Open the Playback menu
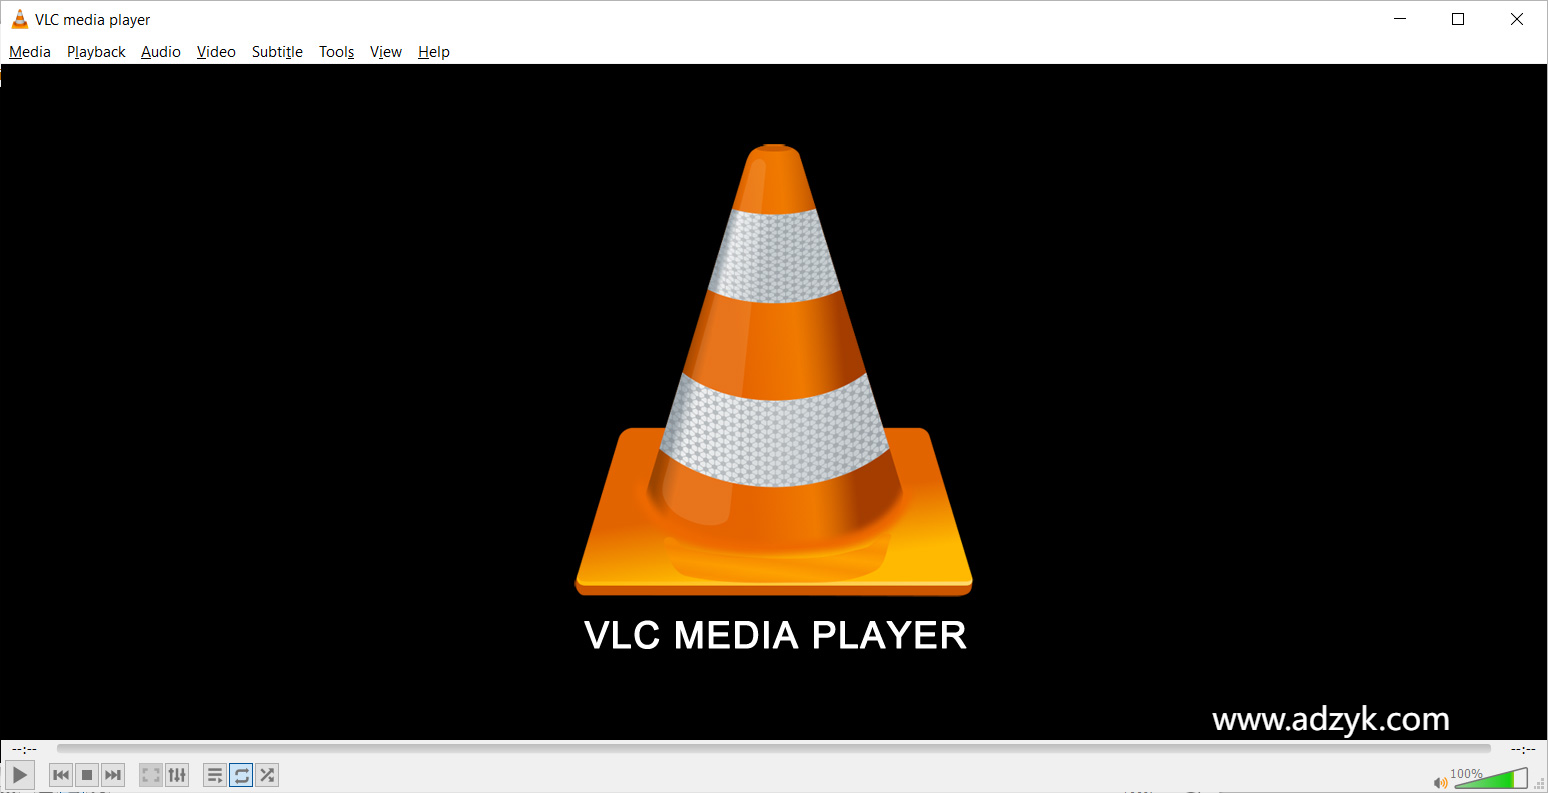 point(96,52)
